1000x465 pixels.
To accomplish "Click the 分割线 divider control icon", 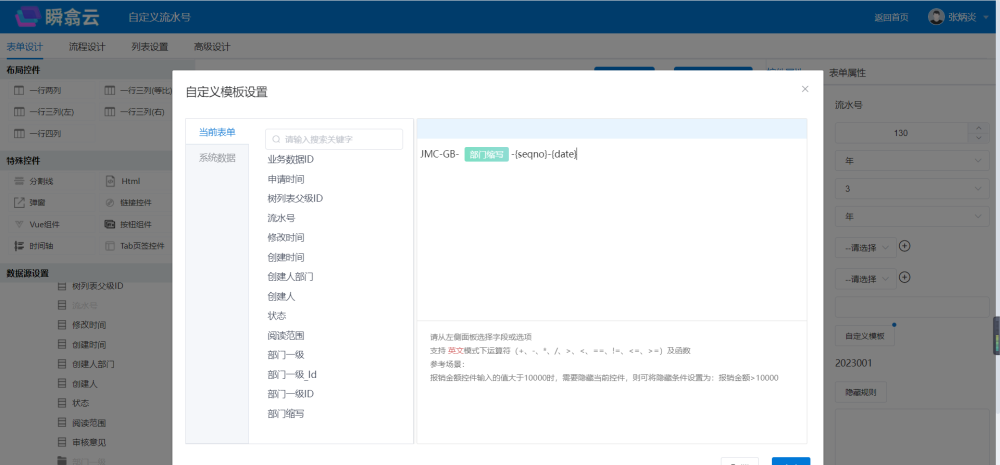I will (x=20, y=181).
